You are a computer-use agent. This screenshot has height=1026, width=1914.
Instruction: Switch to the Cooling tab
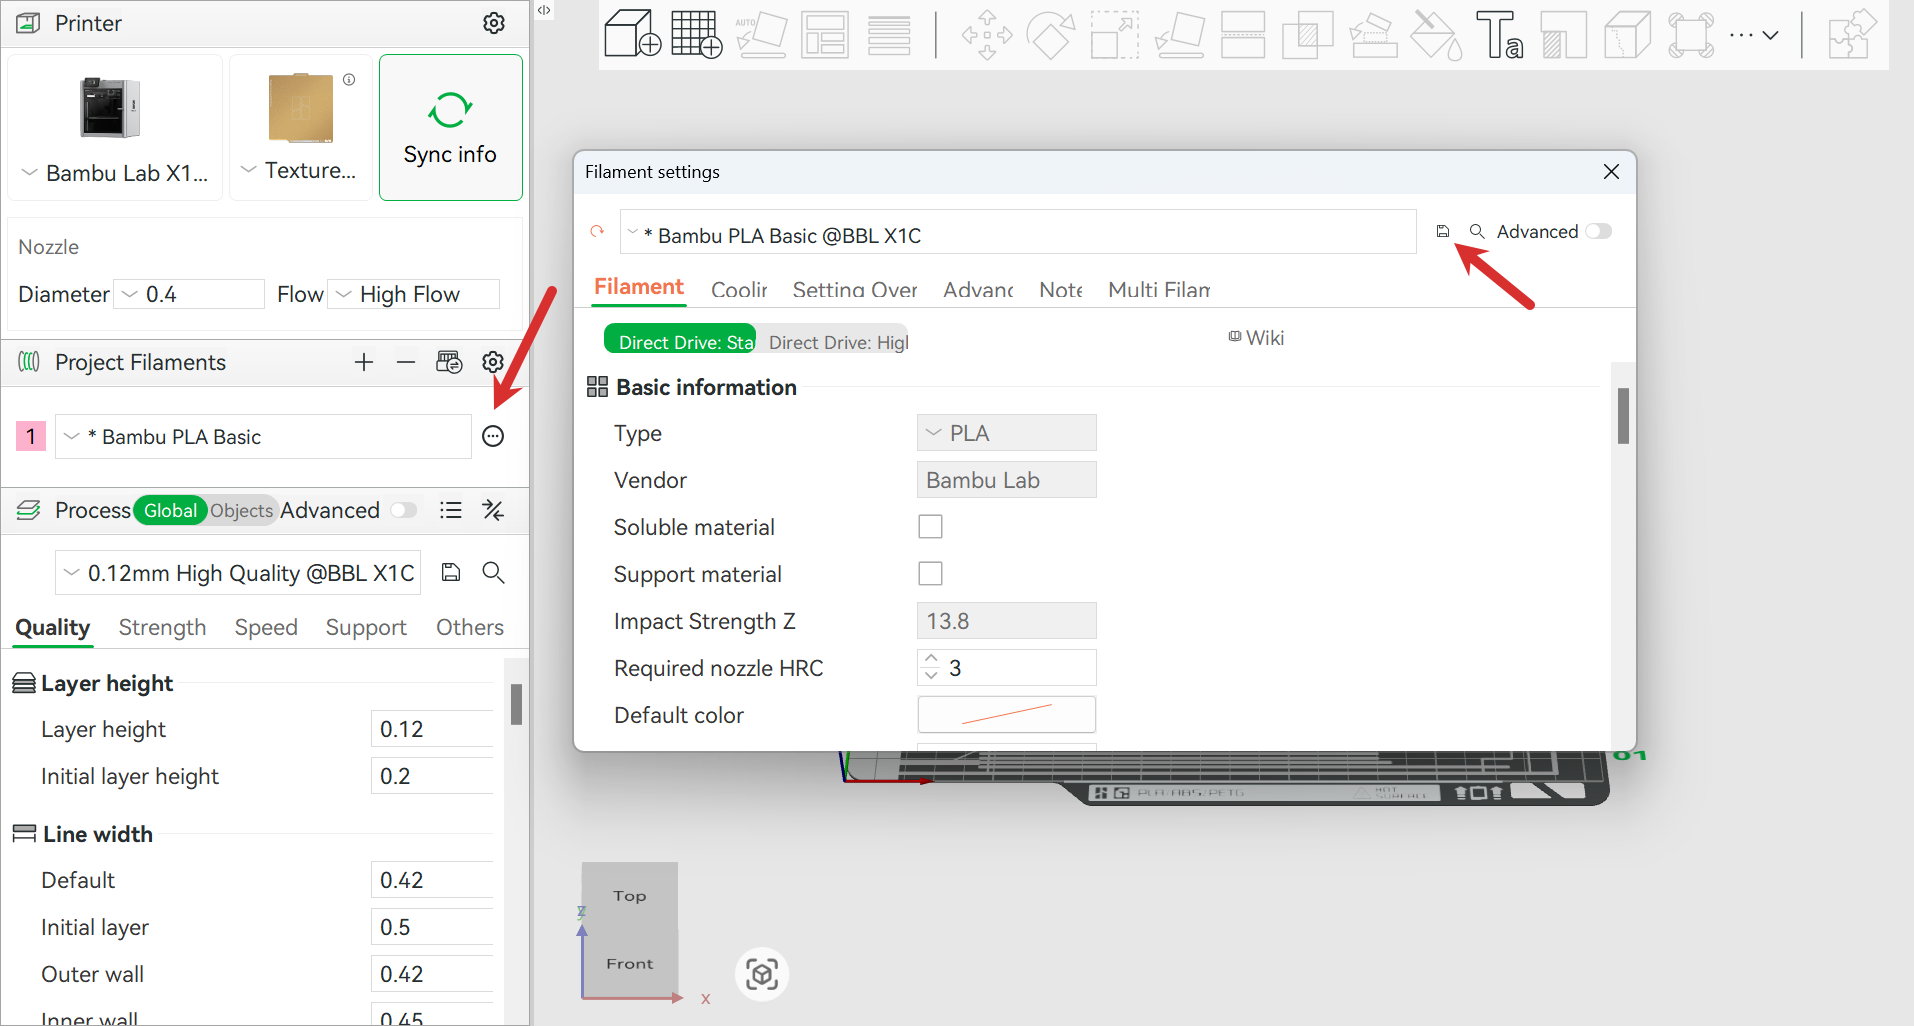tap(739, 290)
